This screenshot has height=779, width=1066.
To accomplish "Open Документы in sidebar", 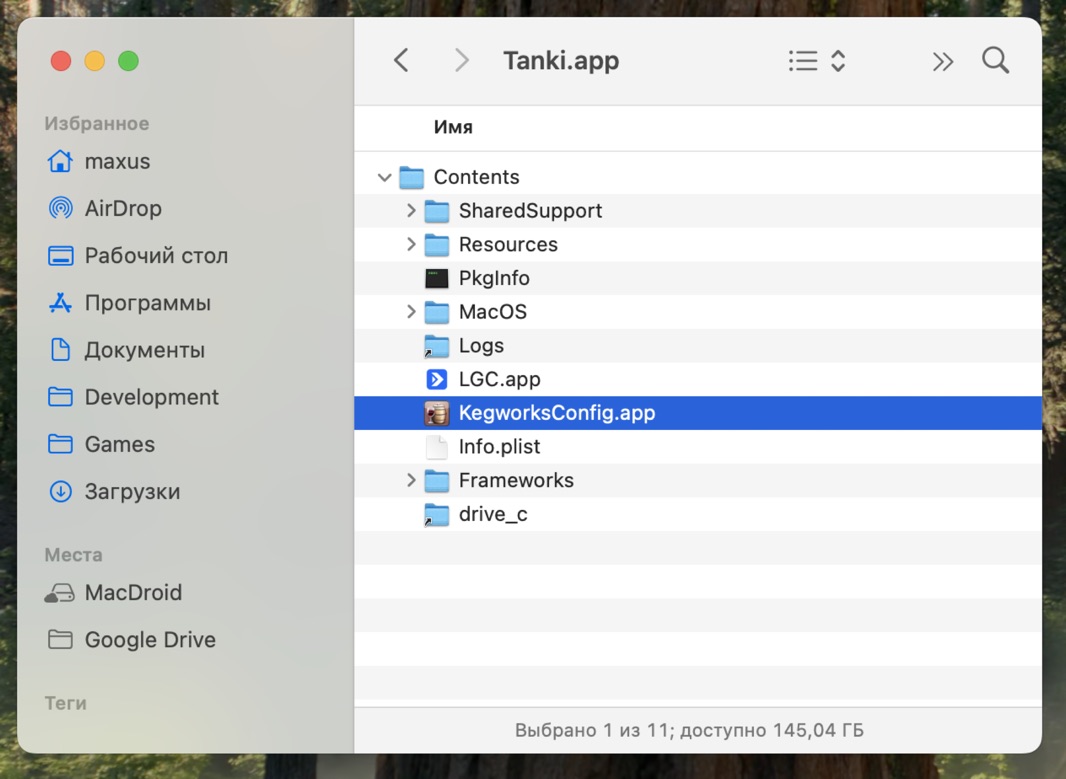I will tap(125, 350).
